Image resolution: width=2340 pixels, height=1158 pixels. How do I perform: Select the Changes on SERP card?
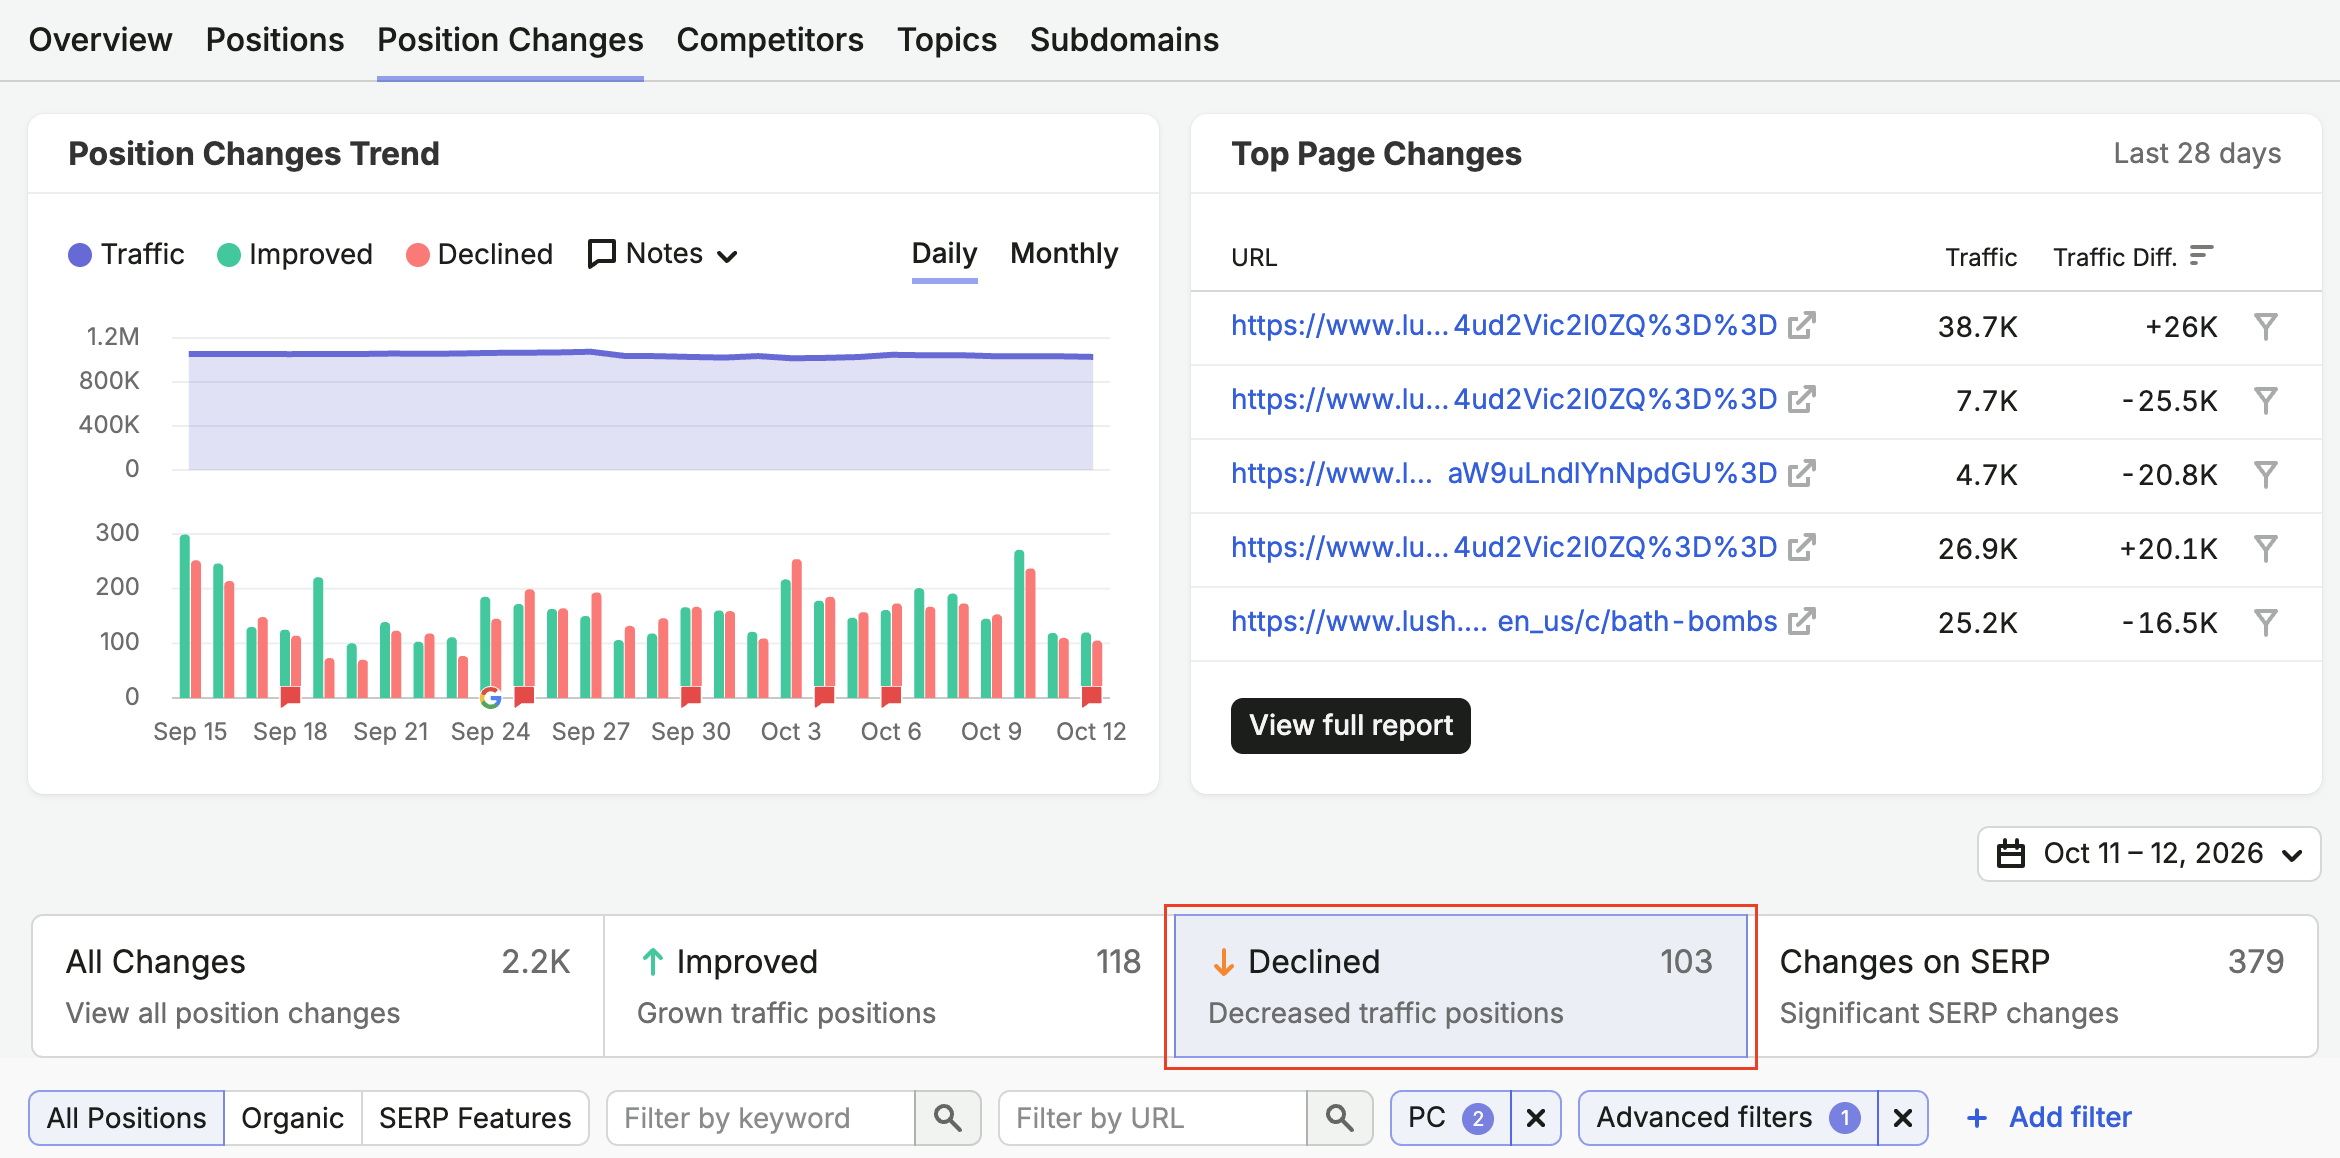2032,986
